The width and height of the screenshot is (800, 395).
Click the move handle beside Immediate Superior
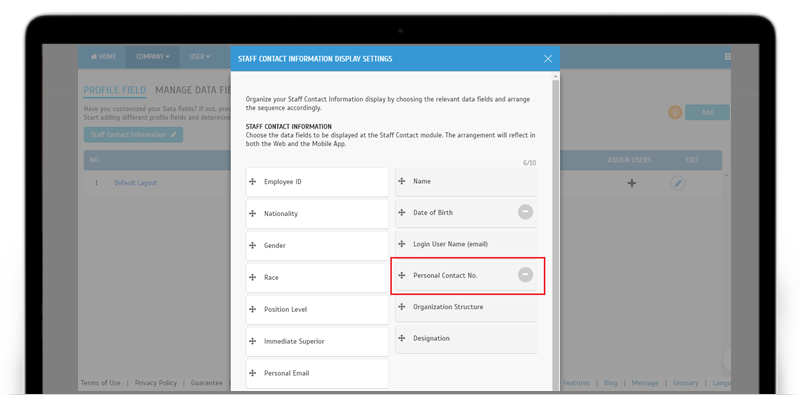[252, 341]
